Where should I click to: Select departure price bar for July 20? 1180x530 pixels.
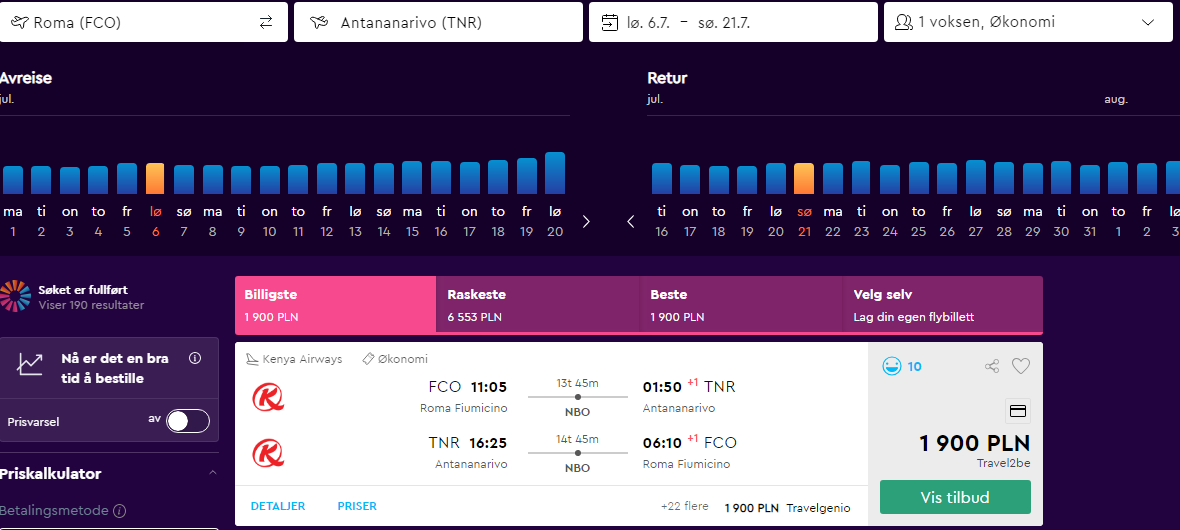pos(555,173)
